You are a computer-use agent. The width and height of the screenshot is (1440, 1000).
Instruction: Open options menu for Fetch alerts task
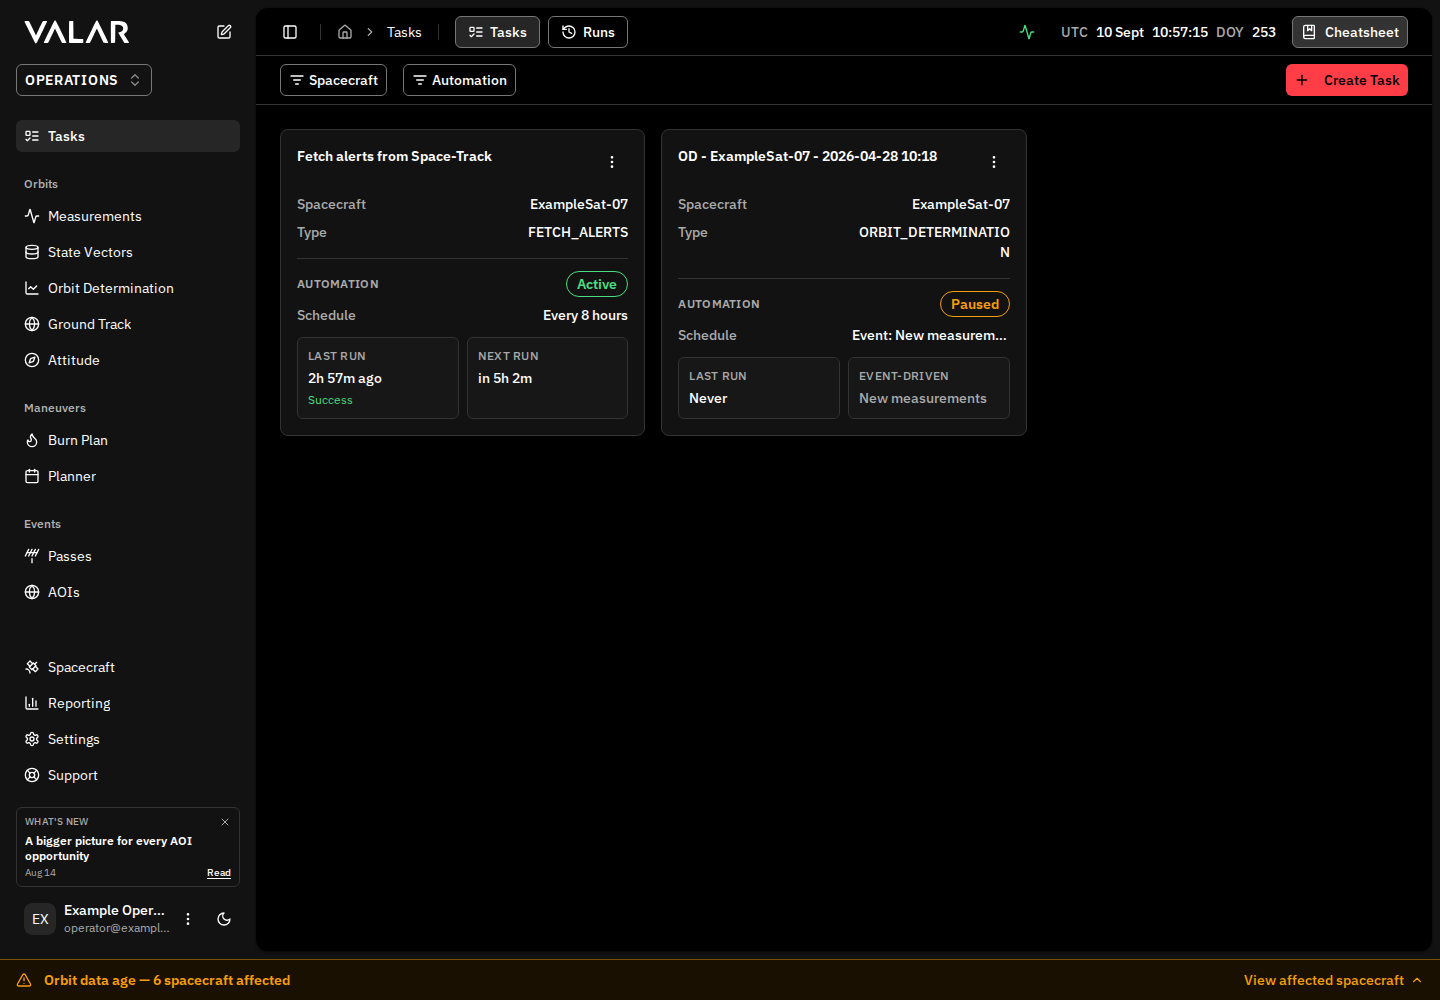[x=612, y=162]
